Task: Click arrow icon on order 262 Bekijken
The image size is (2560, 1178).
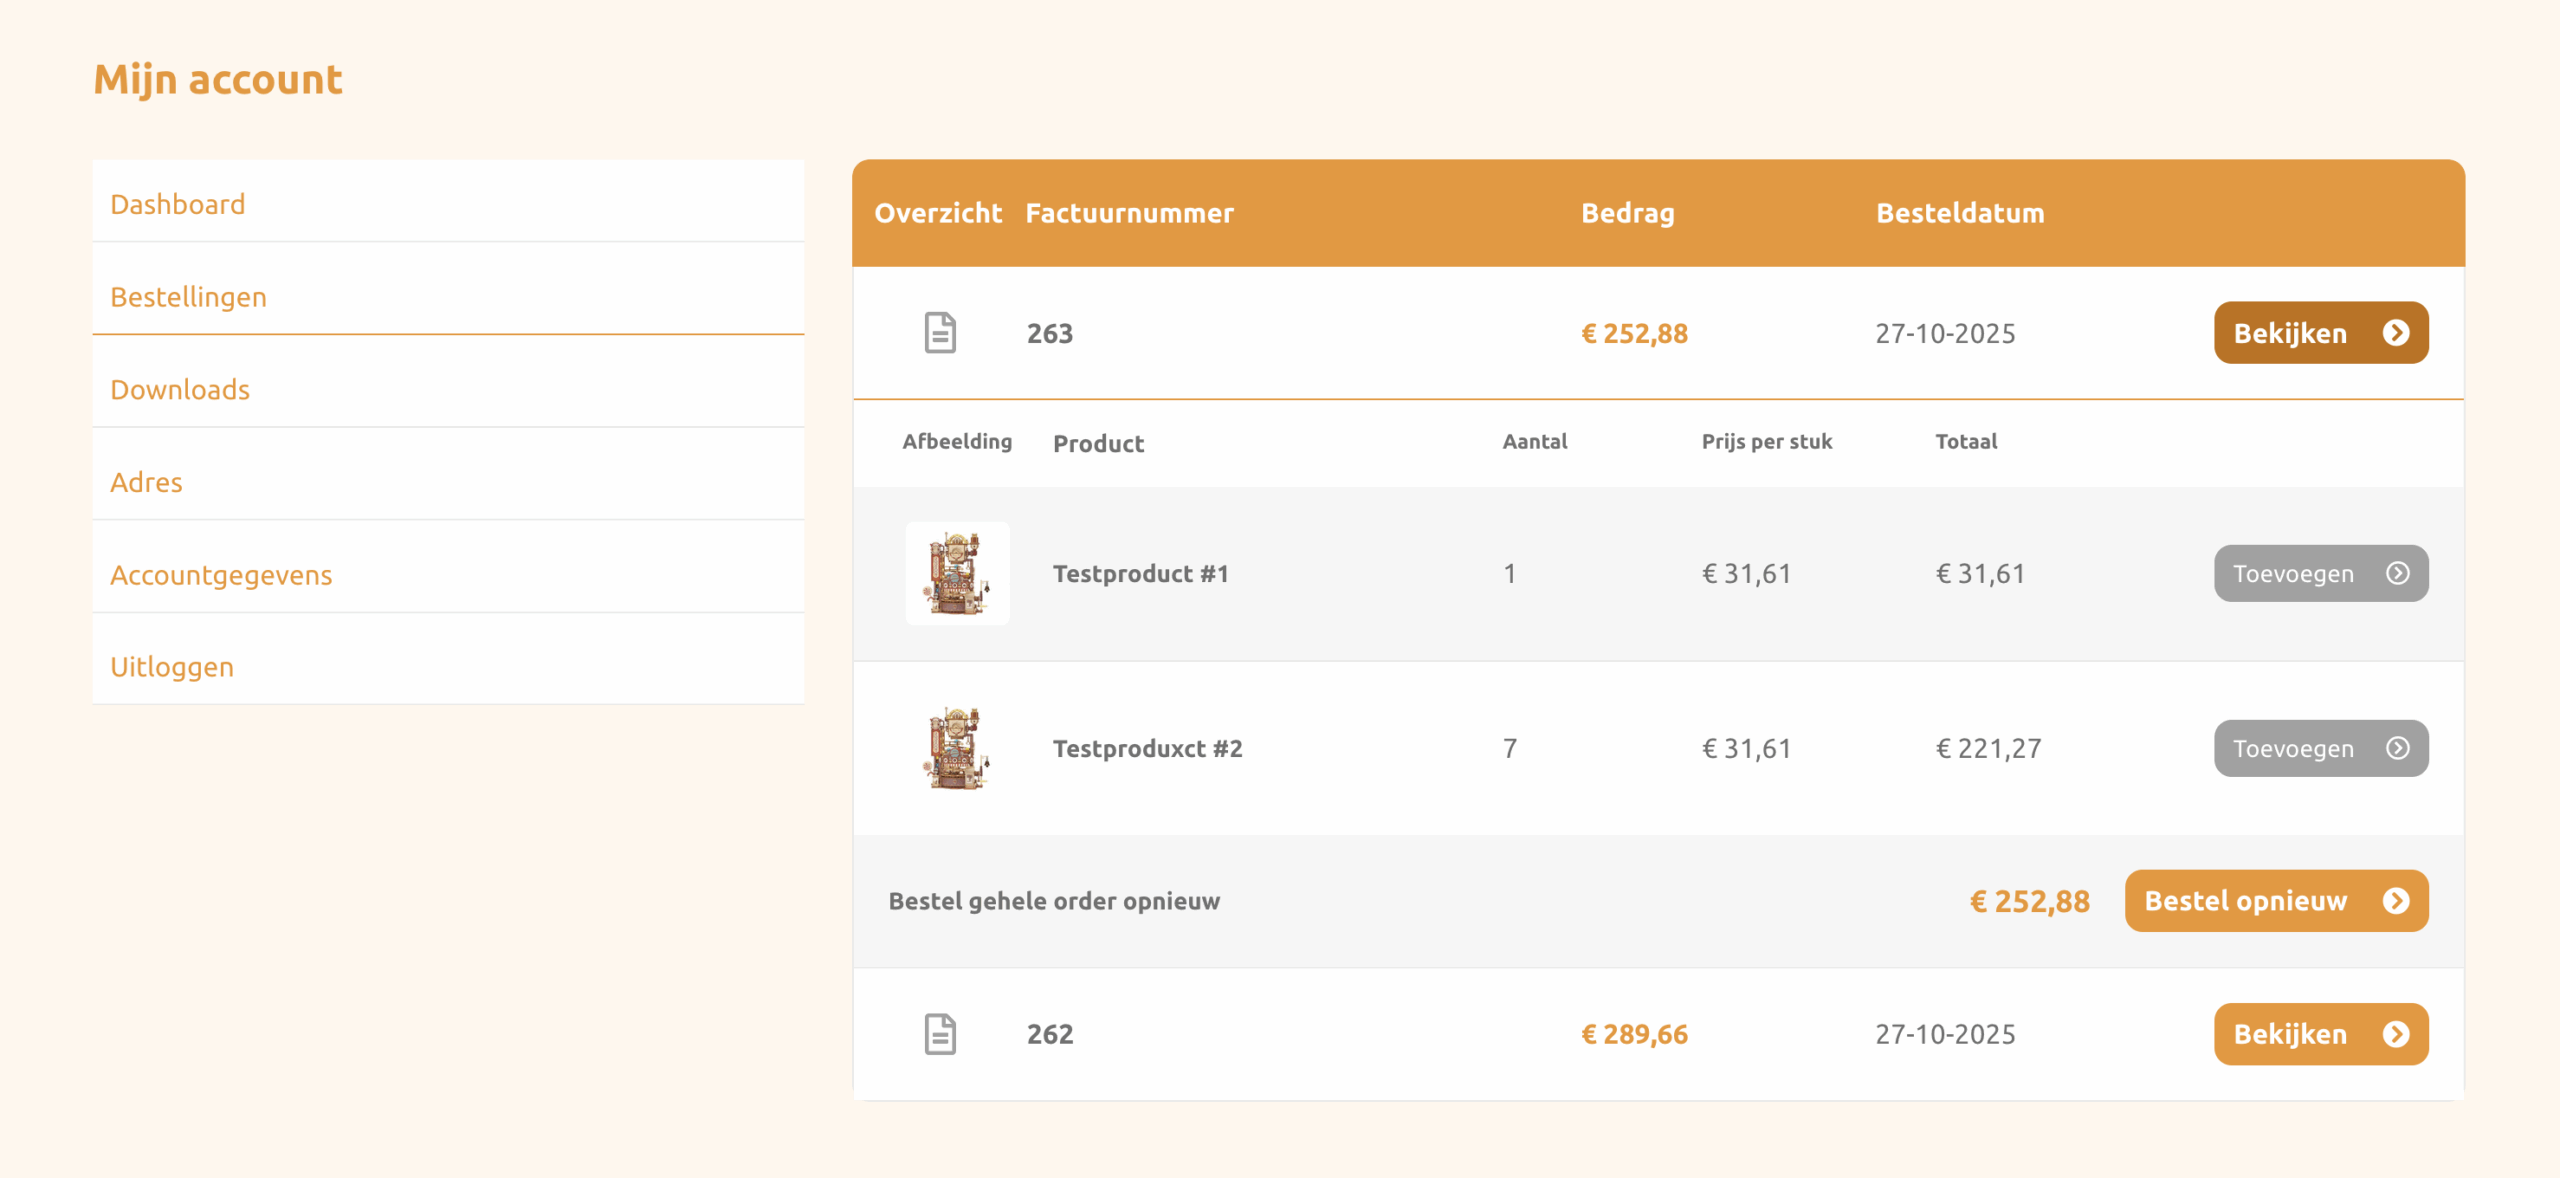Action: 2396,1034
